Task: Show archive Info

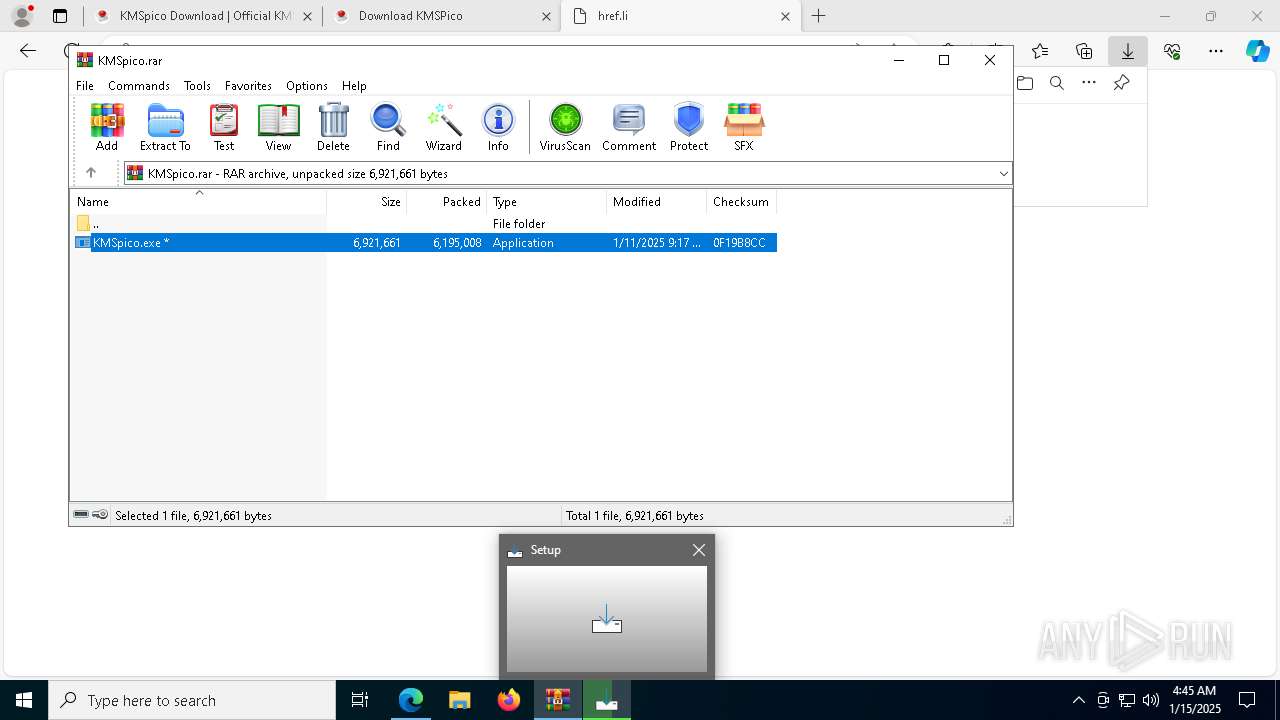Action: [x=498, y=127]
